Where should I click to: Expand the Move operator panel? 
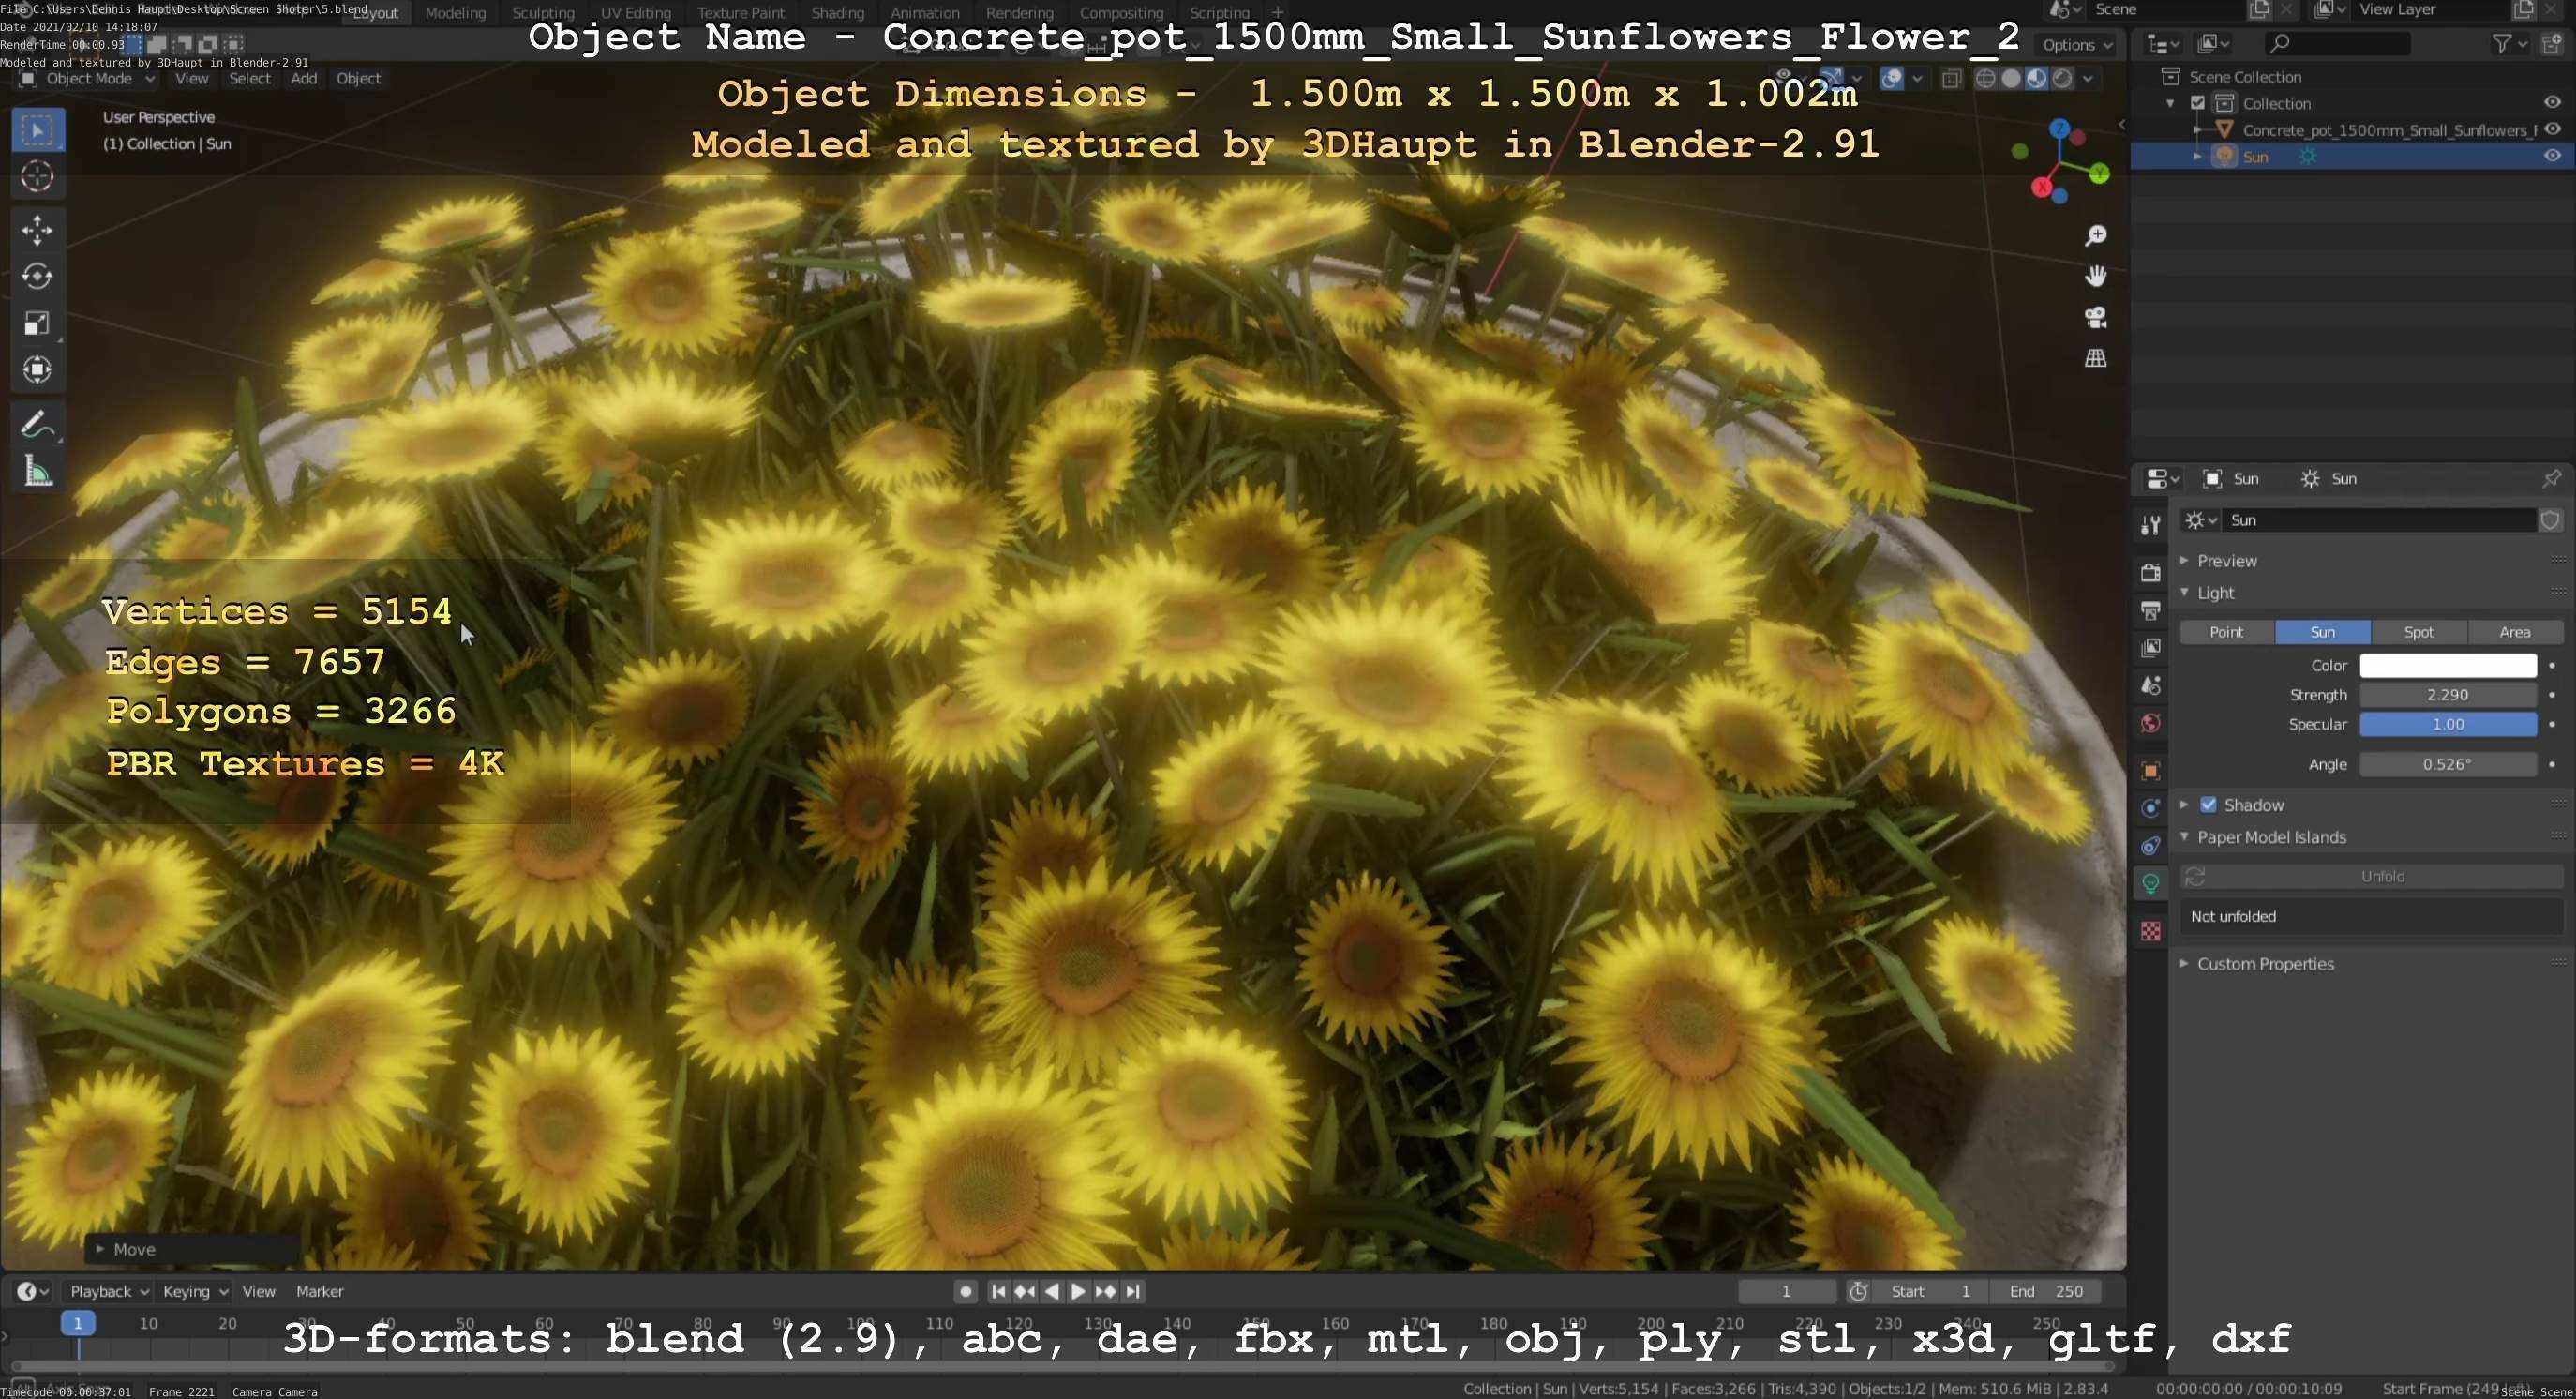click(100, 1249)
